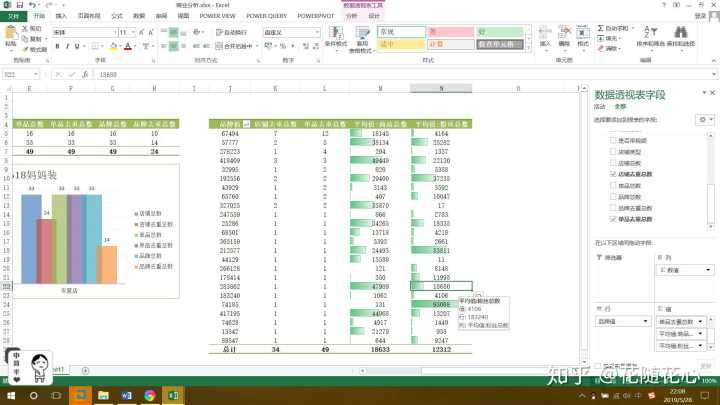720x405 pixels.
Task: Open the 文件 File tab
Action: (12, 17)
